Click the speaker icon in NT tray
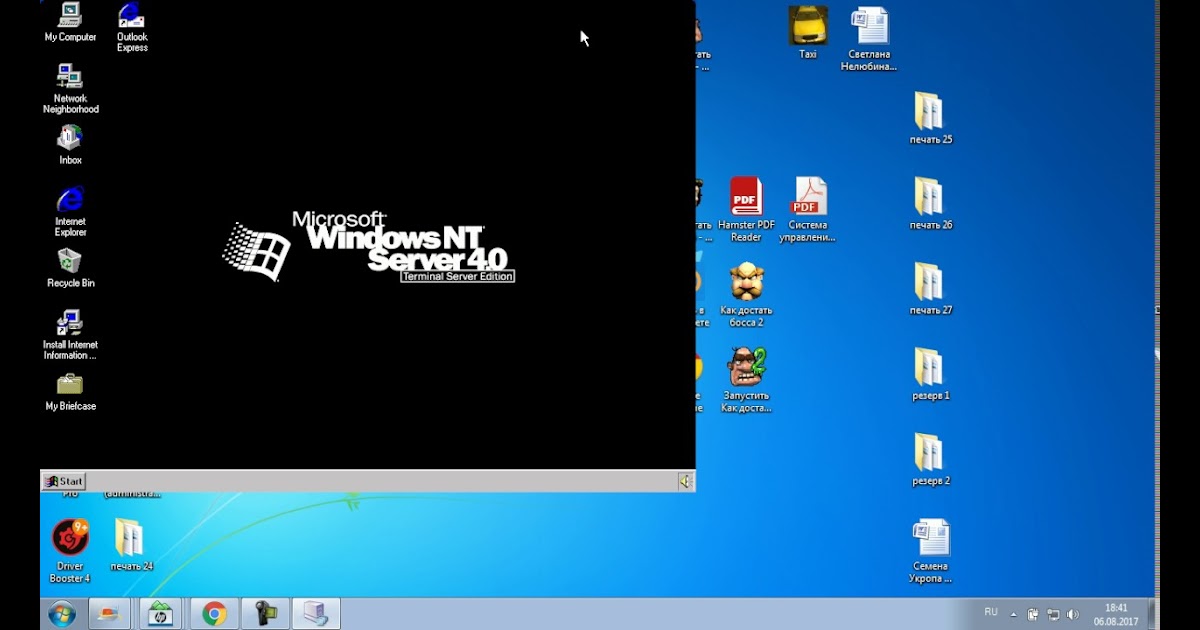 point(685,482)
